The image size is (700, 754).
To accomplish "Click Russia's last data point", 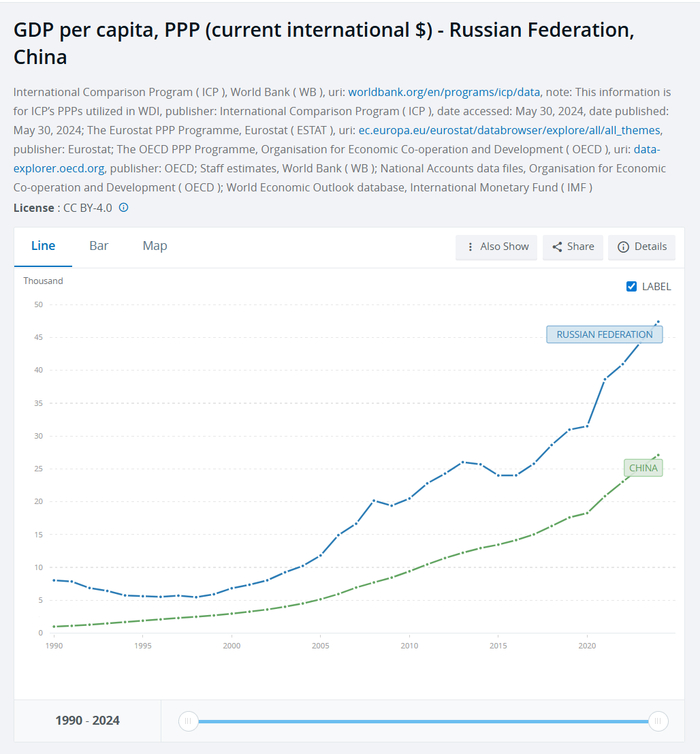I will (658, 321).
